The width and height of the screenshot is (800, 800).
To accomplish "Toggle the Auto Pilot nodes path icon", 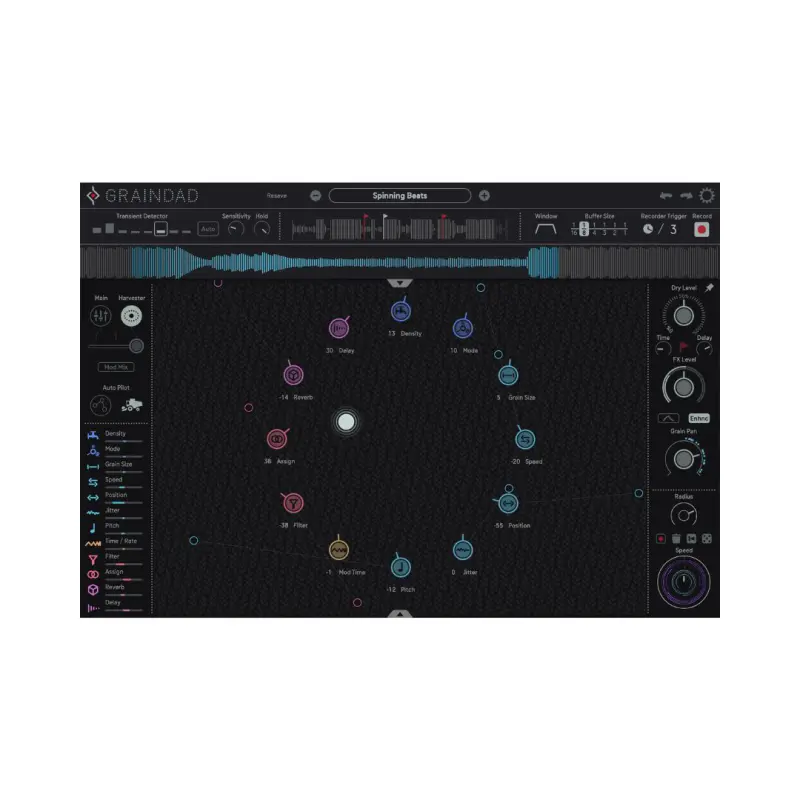I will coord(101,405).
